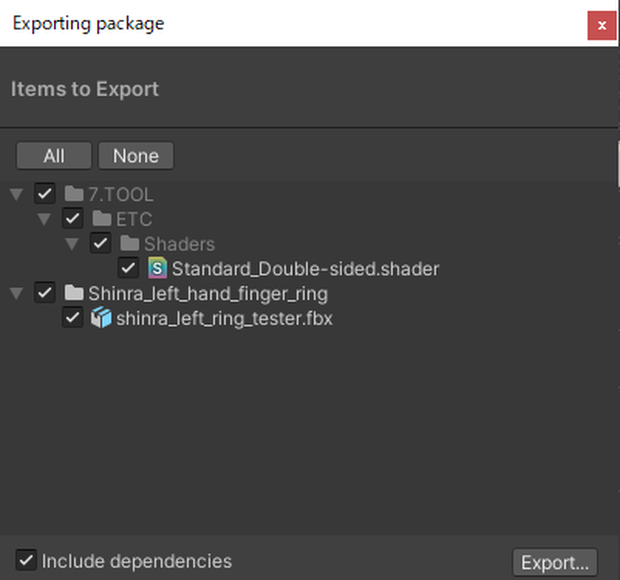Collapse the ETC folder arrow
The image size is (620, 580).
click(x=44, y=219)
